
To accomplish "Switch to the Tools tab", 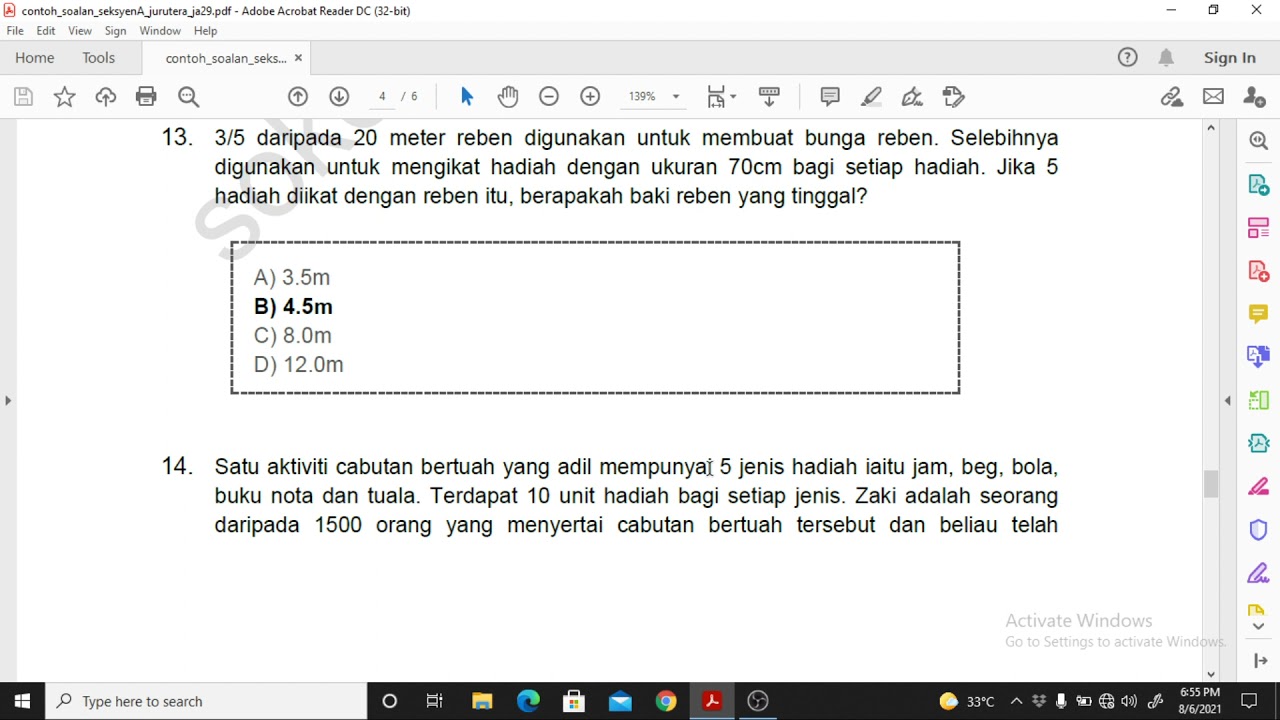I will tap(99, 58).
